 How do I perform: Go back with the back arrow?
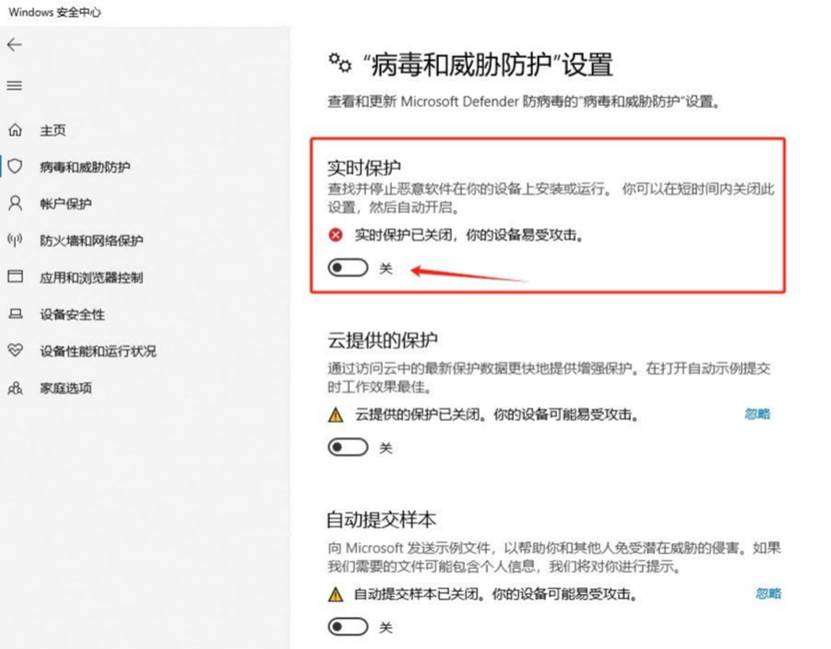[x=15, y=45]
